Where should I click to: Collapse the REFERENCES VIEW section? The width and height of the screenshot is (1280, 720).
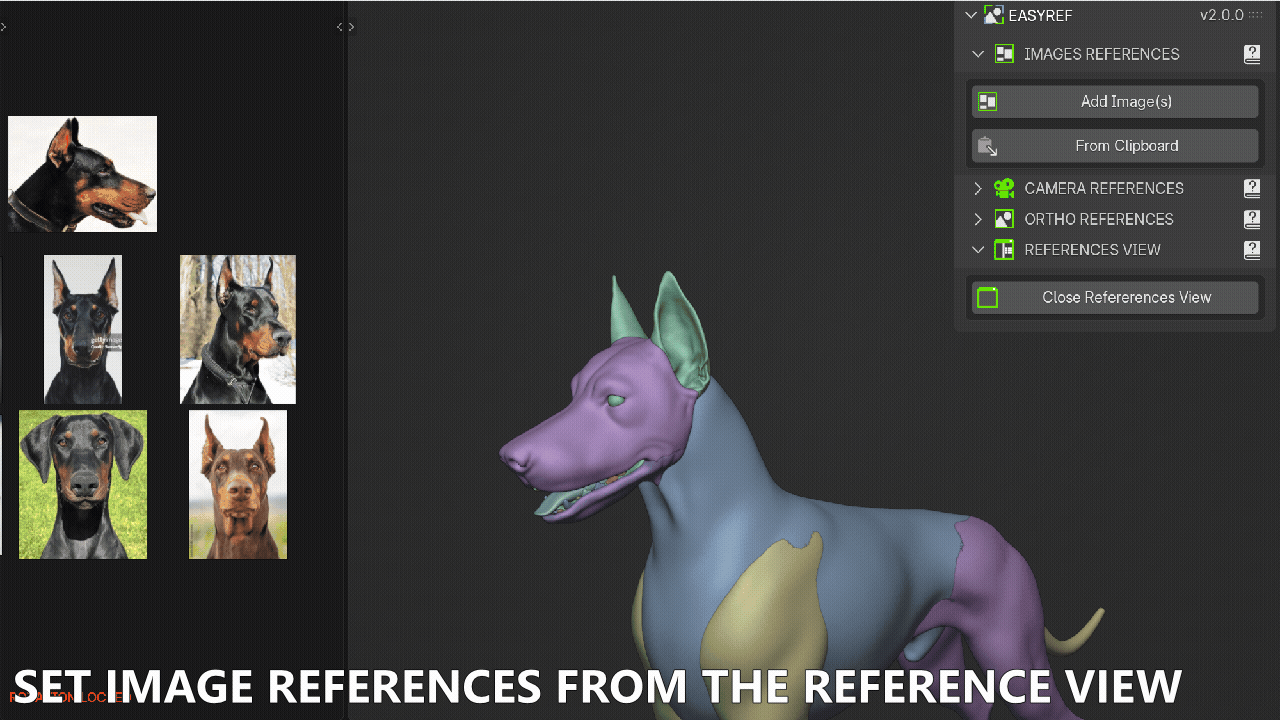tap(978, 250)
